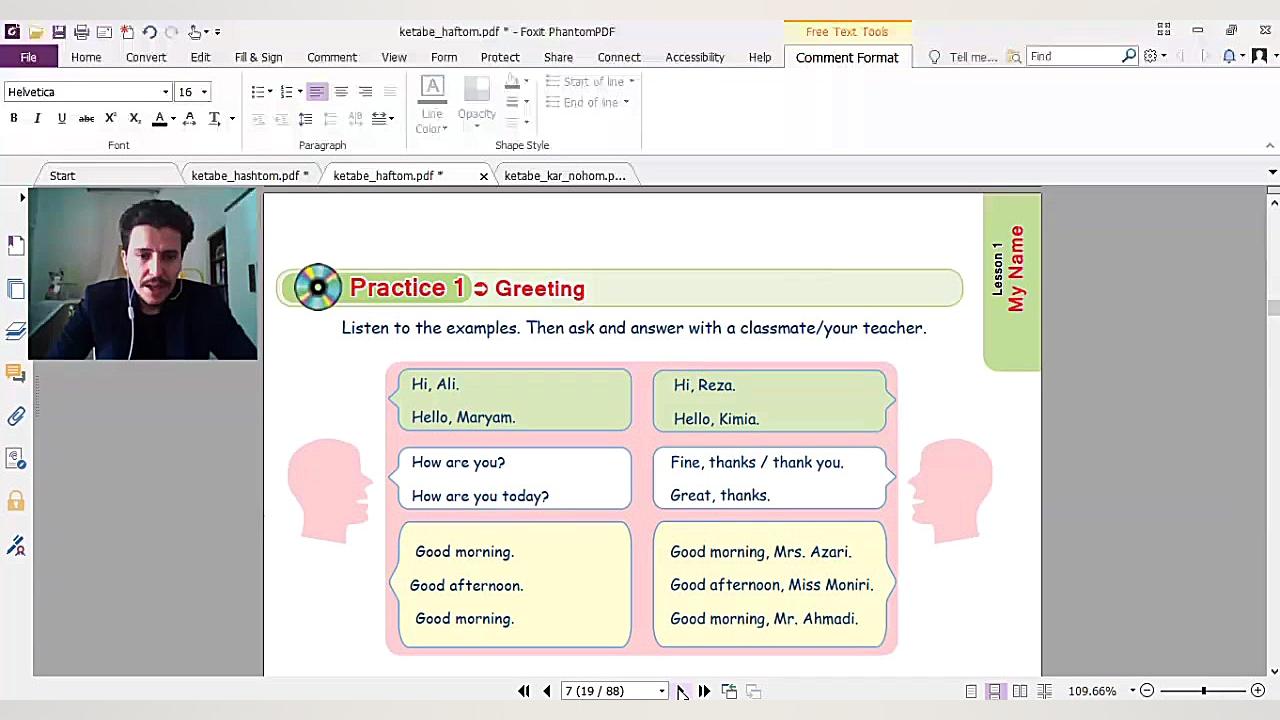
Task: Go to the previous page
Action: tap(547, 691)
